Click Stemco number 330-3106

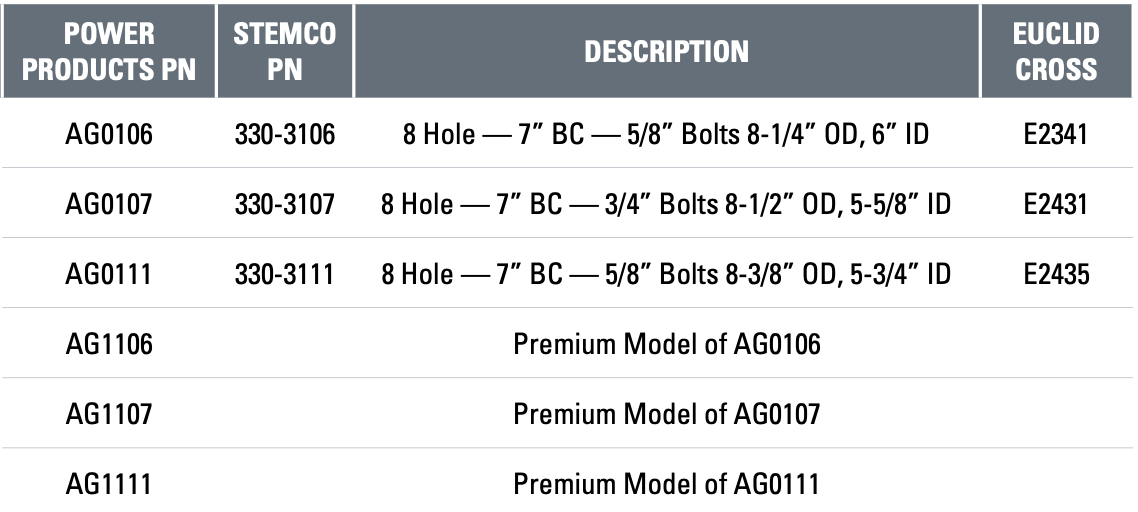284,134
